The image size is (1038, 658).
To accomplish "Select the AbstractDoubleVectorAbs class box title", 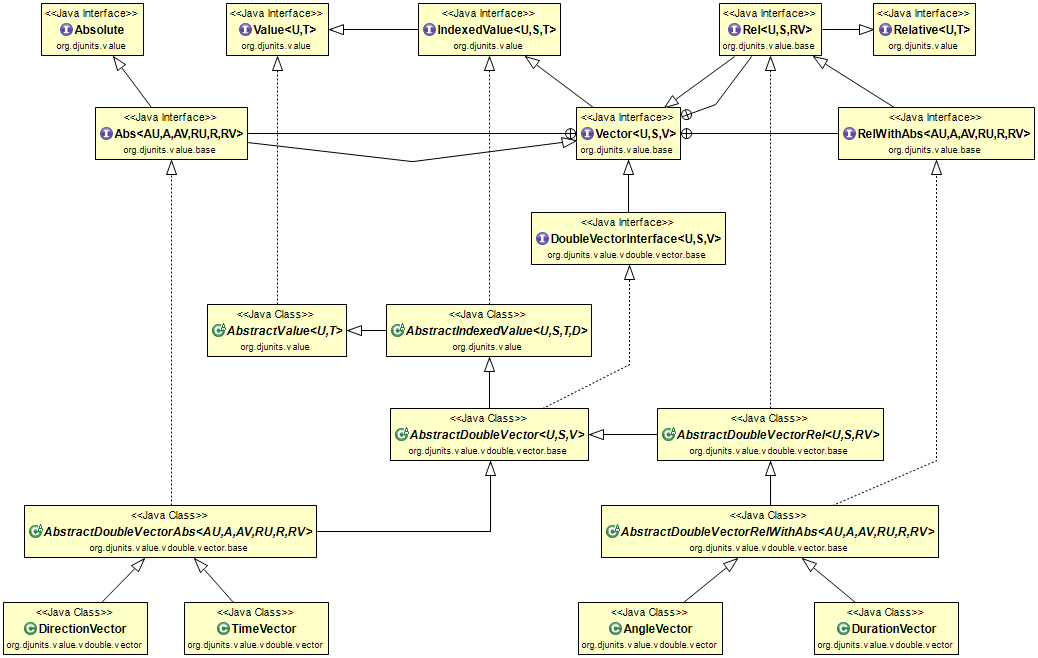I will pos(179,532).
